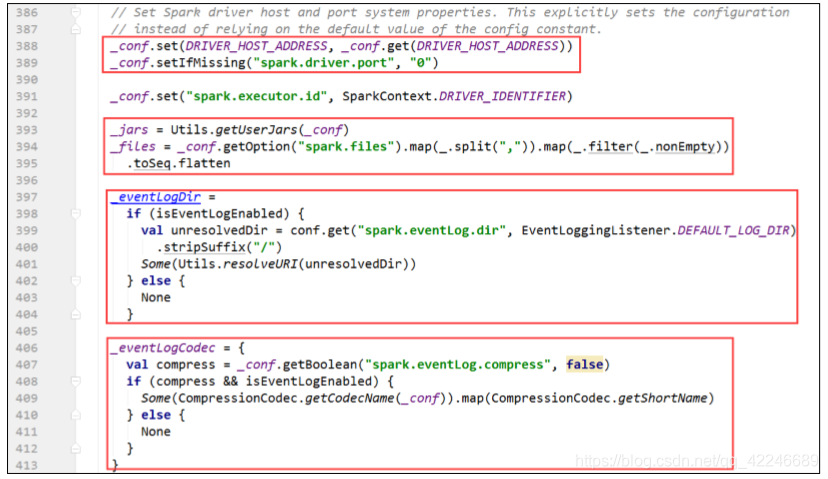Viewport: 828px width, 479px height.
Task: Click the SparkContext class name
Action: pyautogui.click(x=387, y=96)
